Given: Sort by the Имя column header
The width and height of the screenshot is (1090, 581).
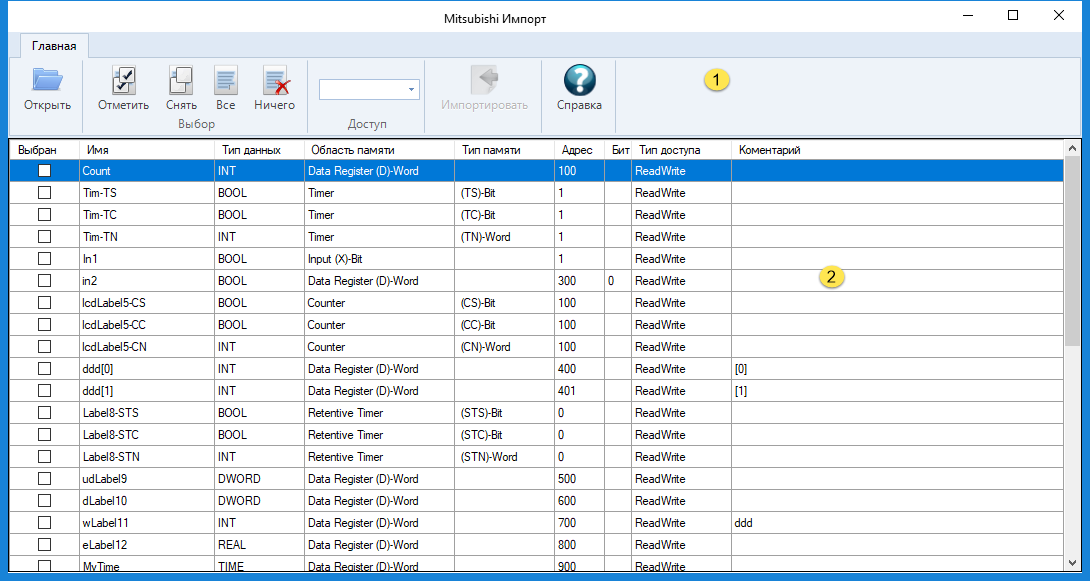Looking at the screenshot, I should pyautogui.click(x=147, y=150).
